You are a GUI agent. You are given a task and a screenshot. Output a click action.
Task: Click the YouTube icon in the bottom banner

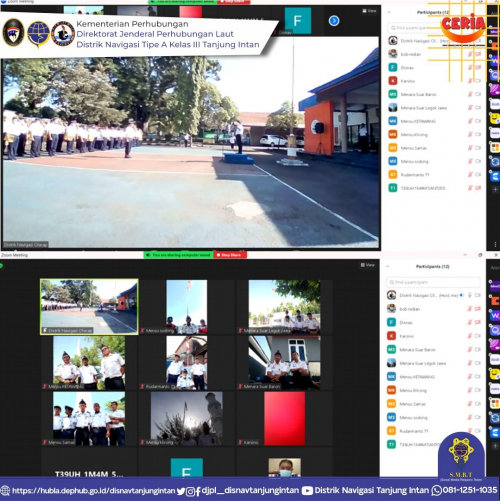307,491
